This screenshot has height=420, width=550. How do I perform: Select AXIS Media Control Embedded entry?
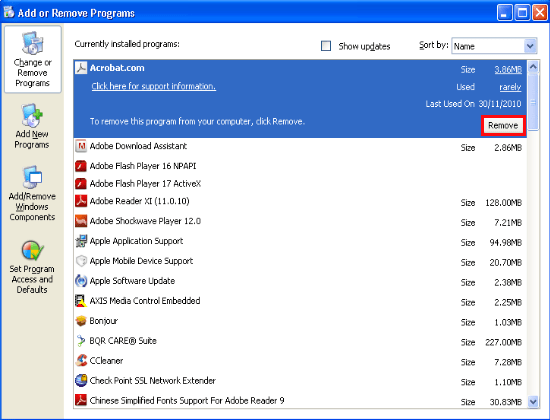point(145,301)
